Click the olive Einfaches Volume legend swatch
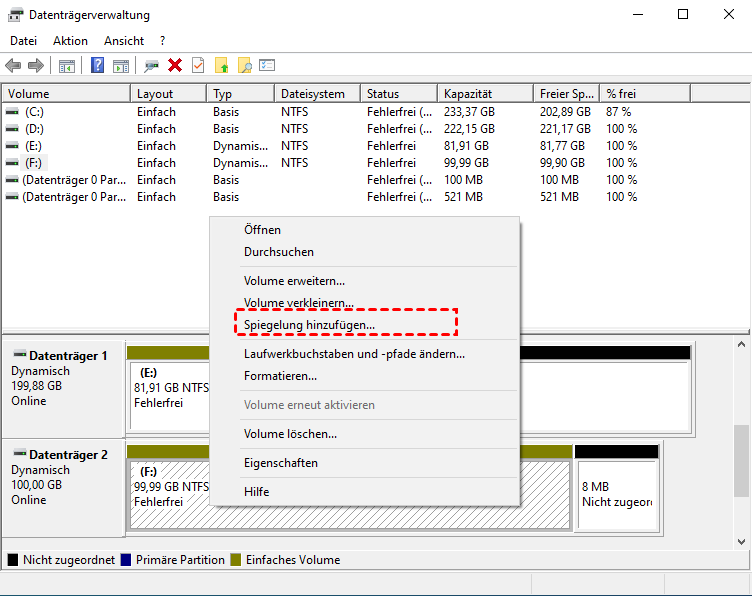This screenshot has height=596, width=752. tap(235, 560)
